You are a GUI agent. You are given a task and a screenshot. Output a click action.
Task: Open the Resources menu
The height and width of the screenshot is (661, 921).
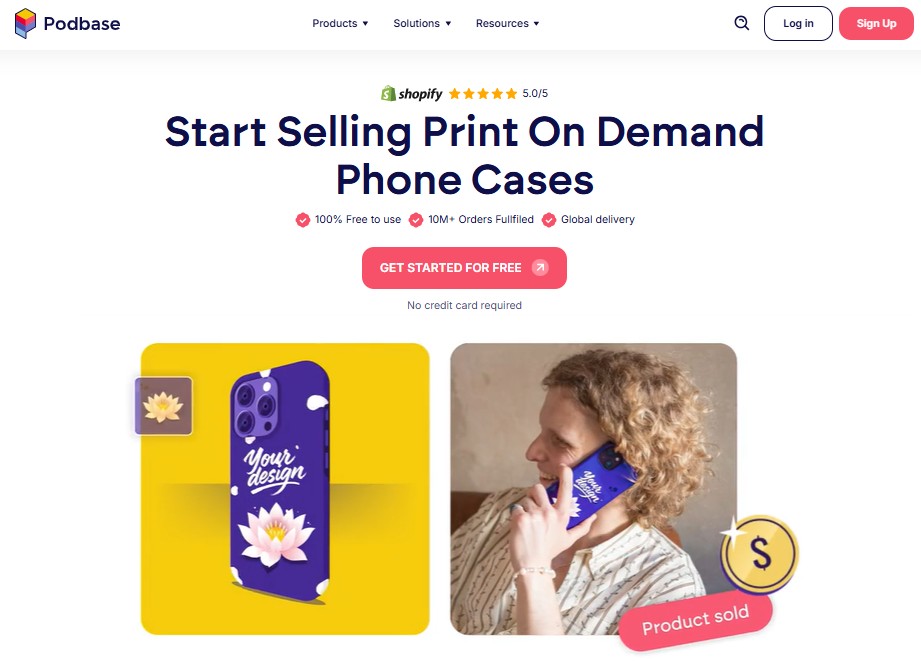click(x=507, y=24)
